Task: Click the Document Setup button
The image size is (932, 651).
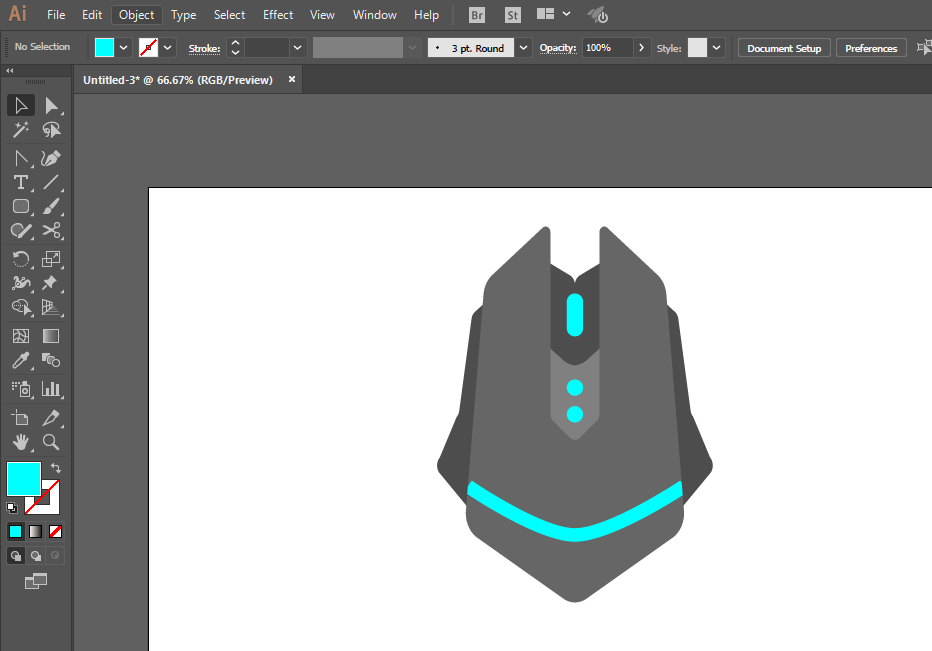Action: 784,48
